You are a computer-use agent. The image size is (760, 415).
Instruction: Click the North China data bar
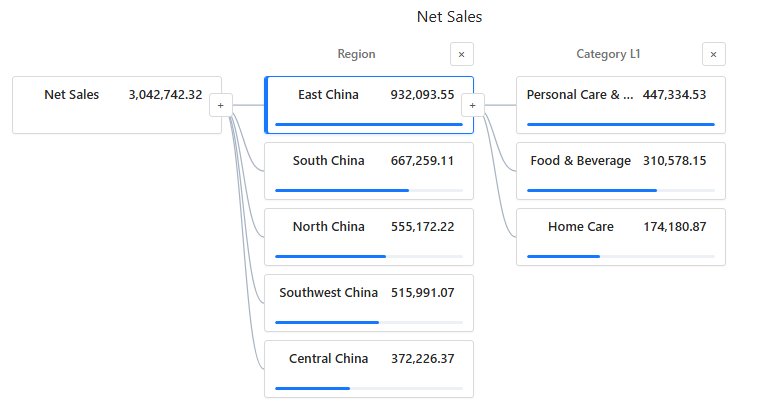[331, 256]
